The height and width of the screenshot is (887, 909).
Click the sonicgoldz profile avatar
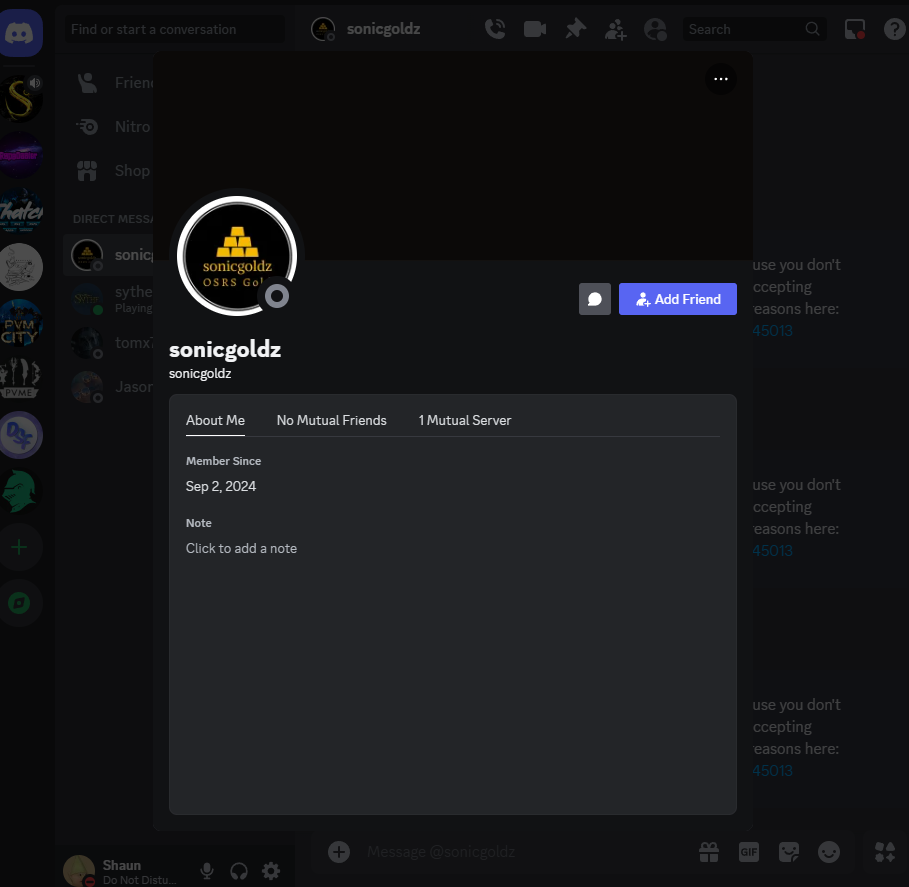pyautogui.click(x=237, y=256)
